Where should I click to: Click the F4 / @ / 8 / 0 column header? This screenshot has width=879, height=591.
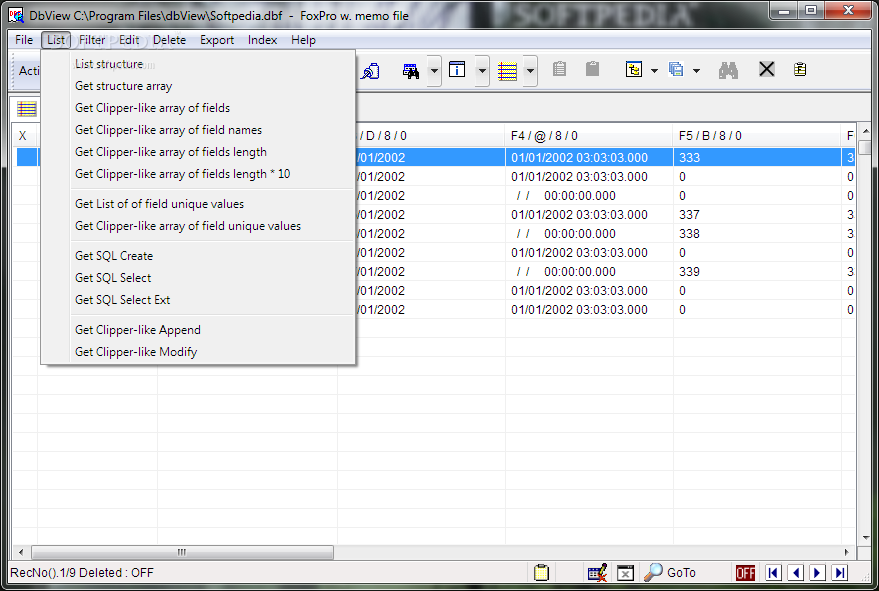tap(589, 136)
